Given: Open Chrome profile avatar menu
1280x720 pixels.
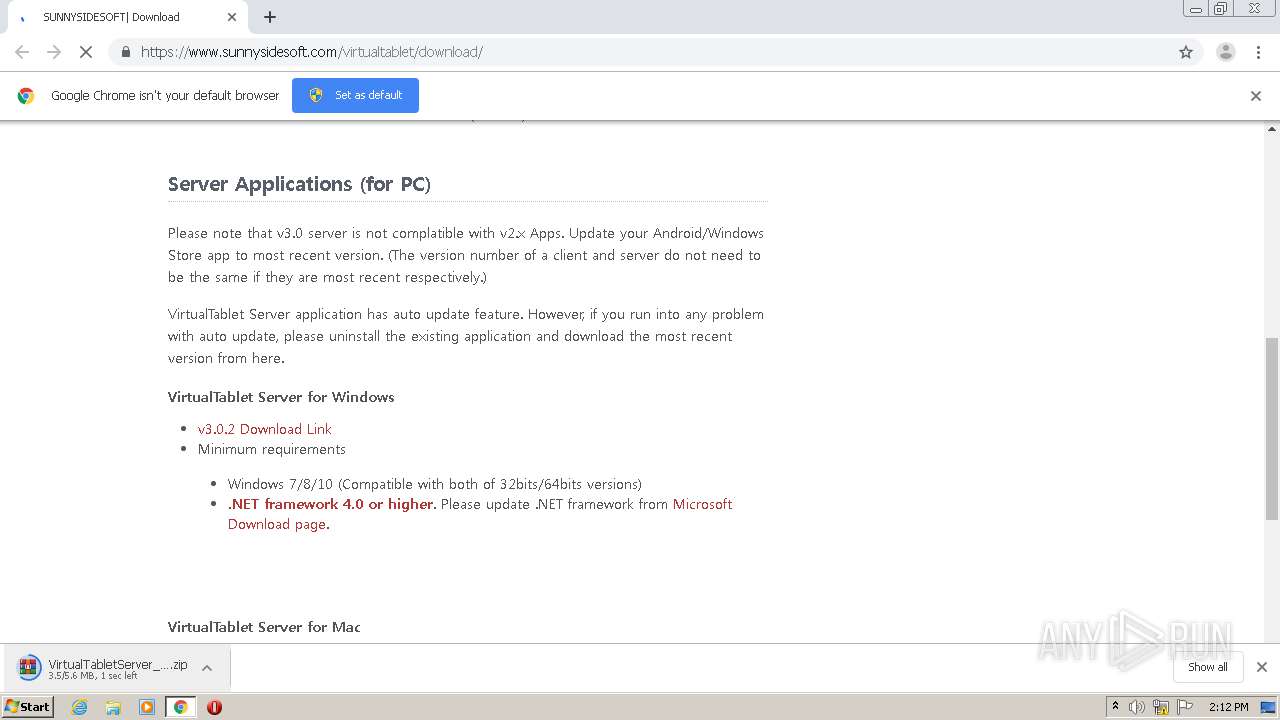Looking at the screenshot, I should click(1226, 52).
